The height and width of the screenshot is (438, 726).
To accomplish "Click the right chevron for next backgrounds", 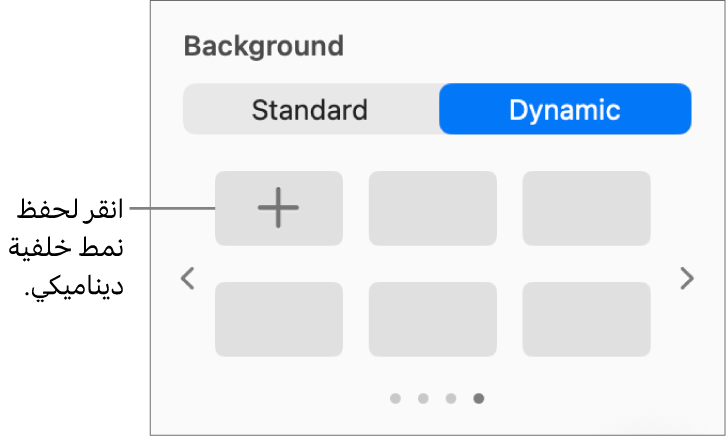I will [687, 279].
